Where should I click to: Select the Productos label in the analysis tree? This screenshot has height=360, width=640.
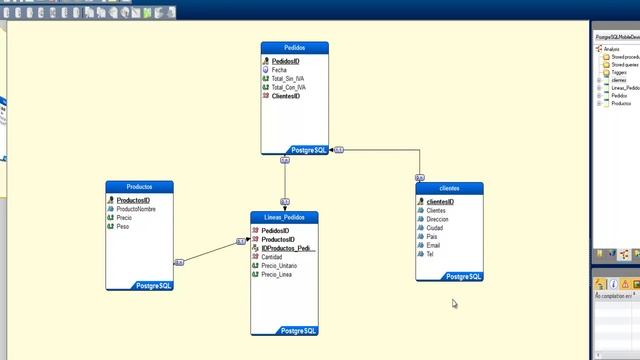(x=621, y=104)
